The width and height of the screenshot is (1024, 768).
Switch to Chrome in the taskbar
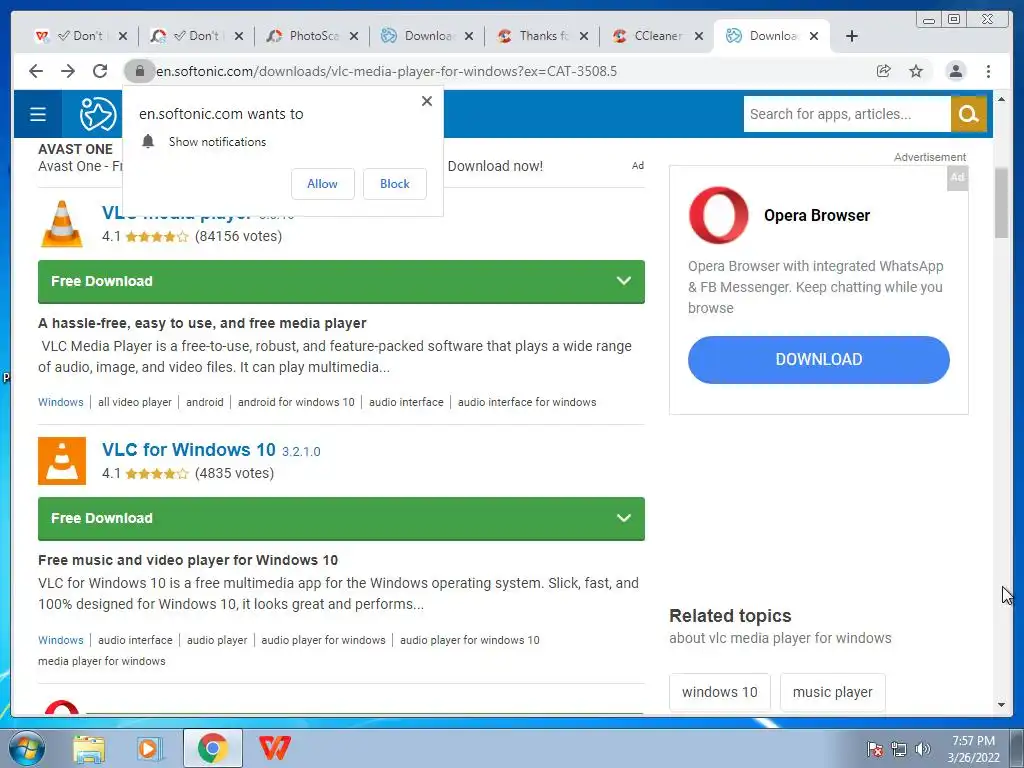213,748
